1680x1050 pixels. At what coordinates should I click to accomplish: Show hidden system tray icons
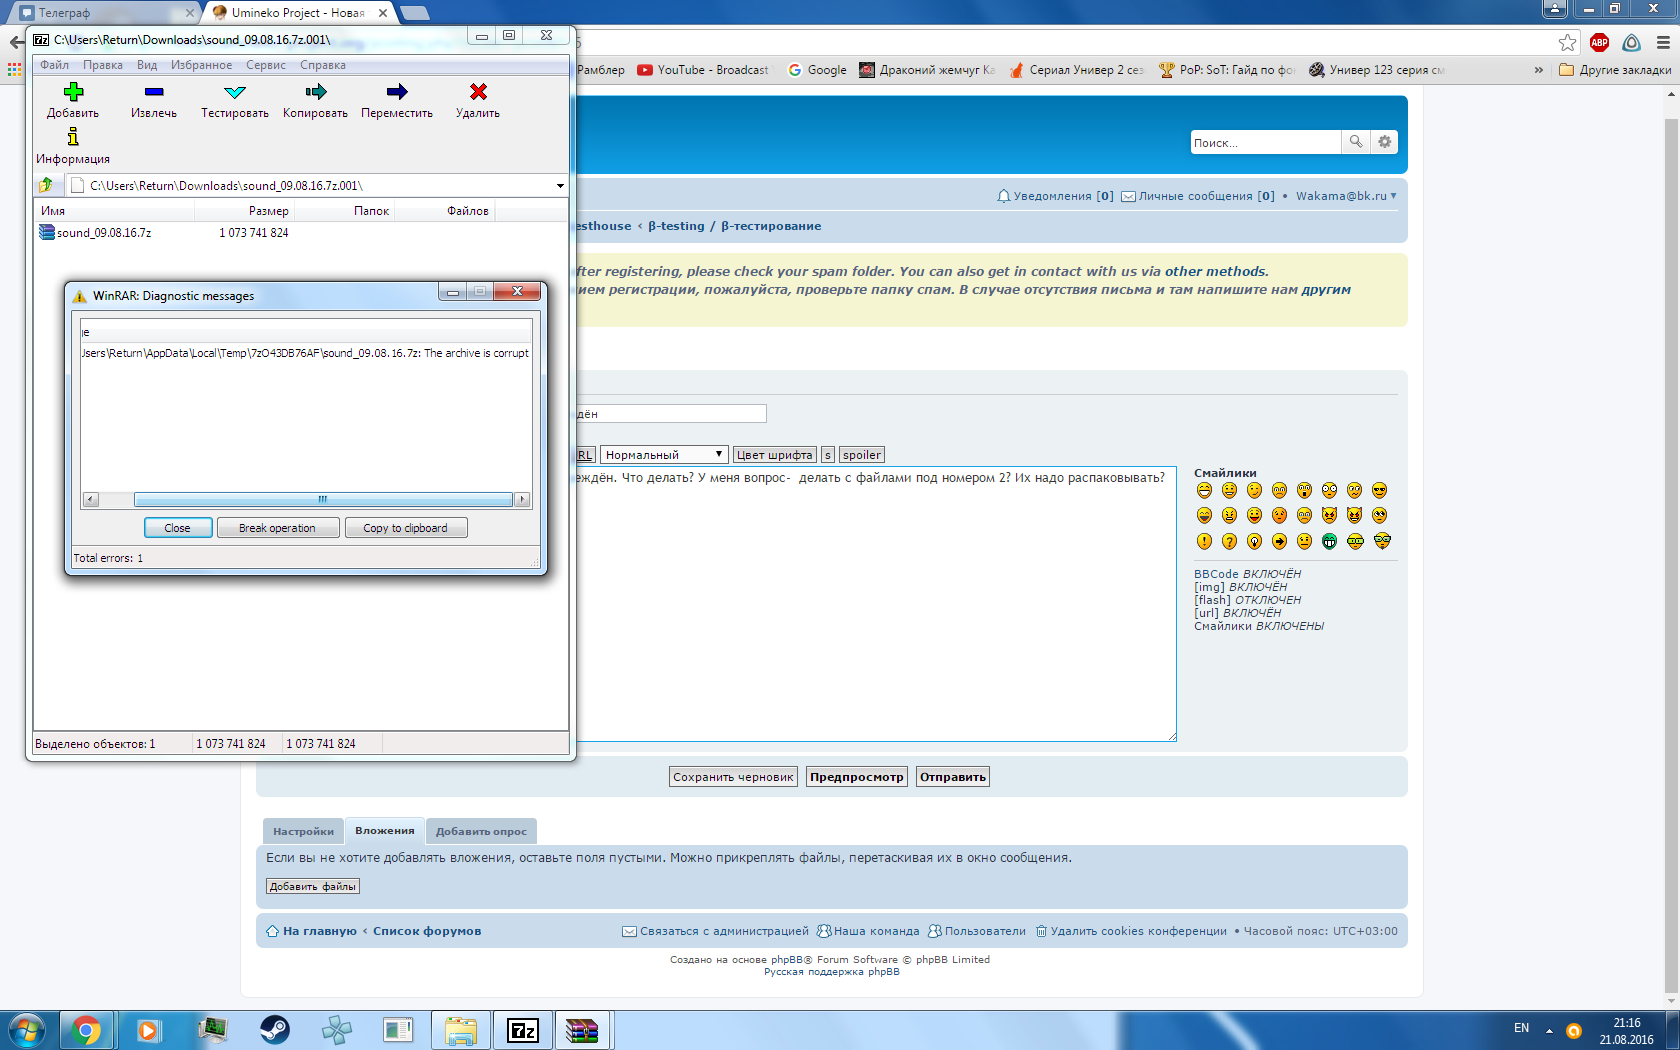point(1549,1030)
